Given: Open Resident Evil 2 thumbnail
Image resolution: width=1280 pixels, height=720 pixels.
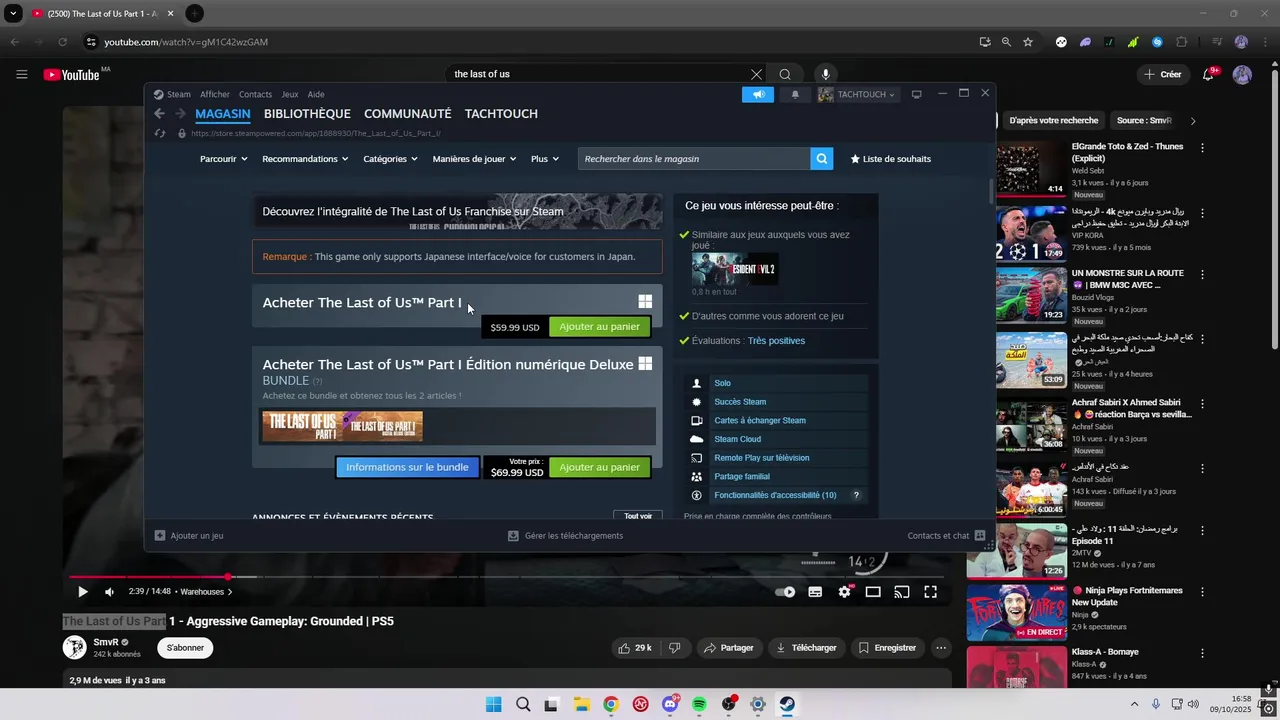Looking at the screenshot, I should pos(734,269).
